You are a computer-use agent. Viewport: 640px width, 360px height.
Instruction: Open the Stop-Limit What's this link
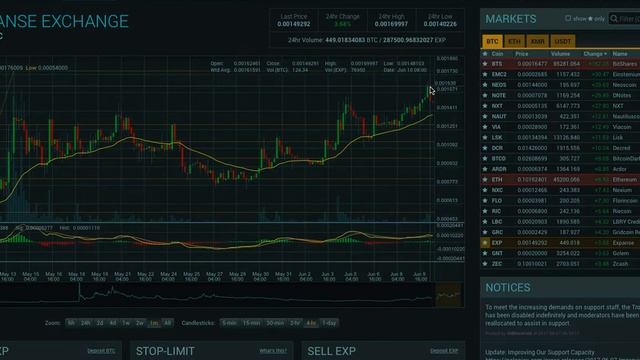tap(273, 351)
